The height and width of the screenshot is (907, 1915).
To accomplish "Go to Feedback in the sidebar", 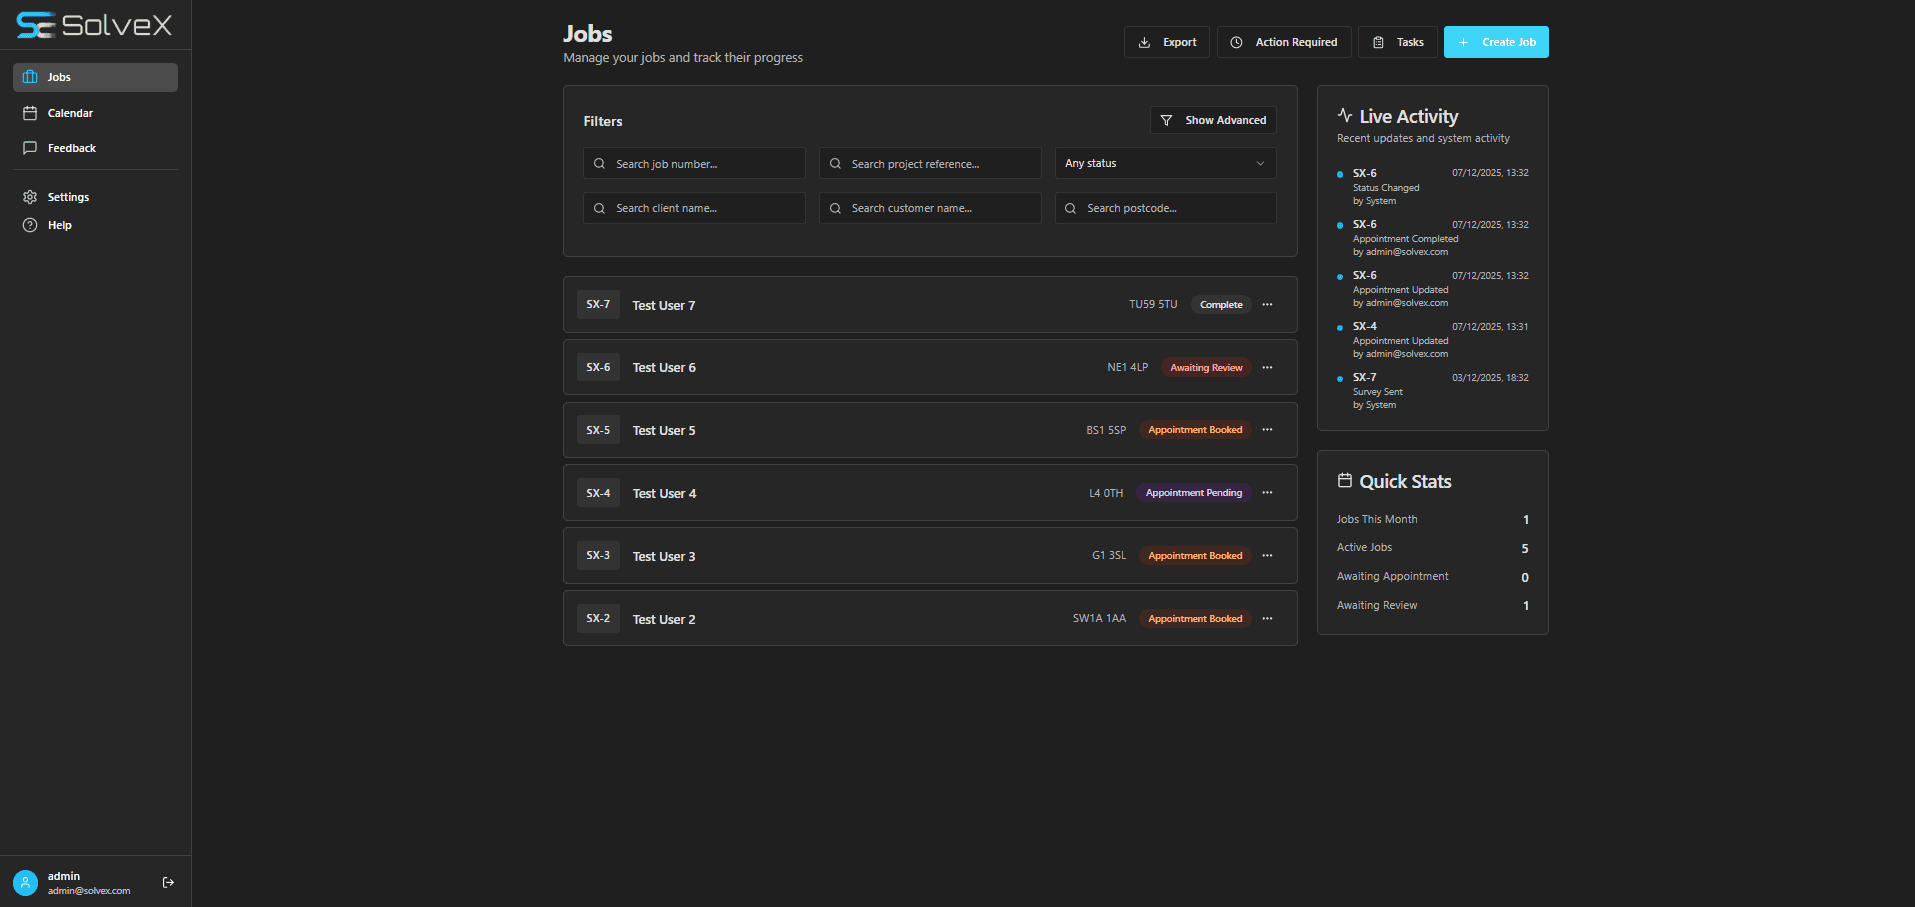I will (71, 148).
